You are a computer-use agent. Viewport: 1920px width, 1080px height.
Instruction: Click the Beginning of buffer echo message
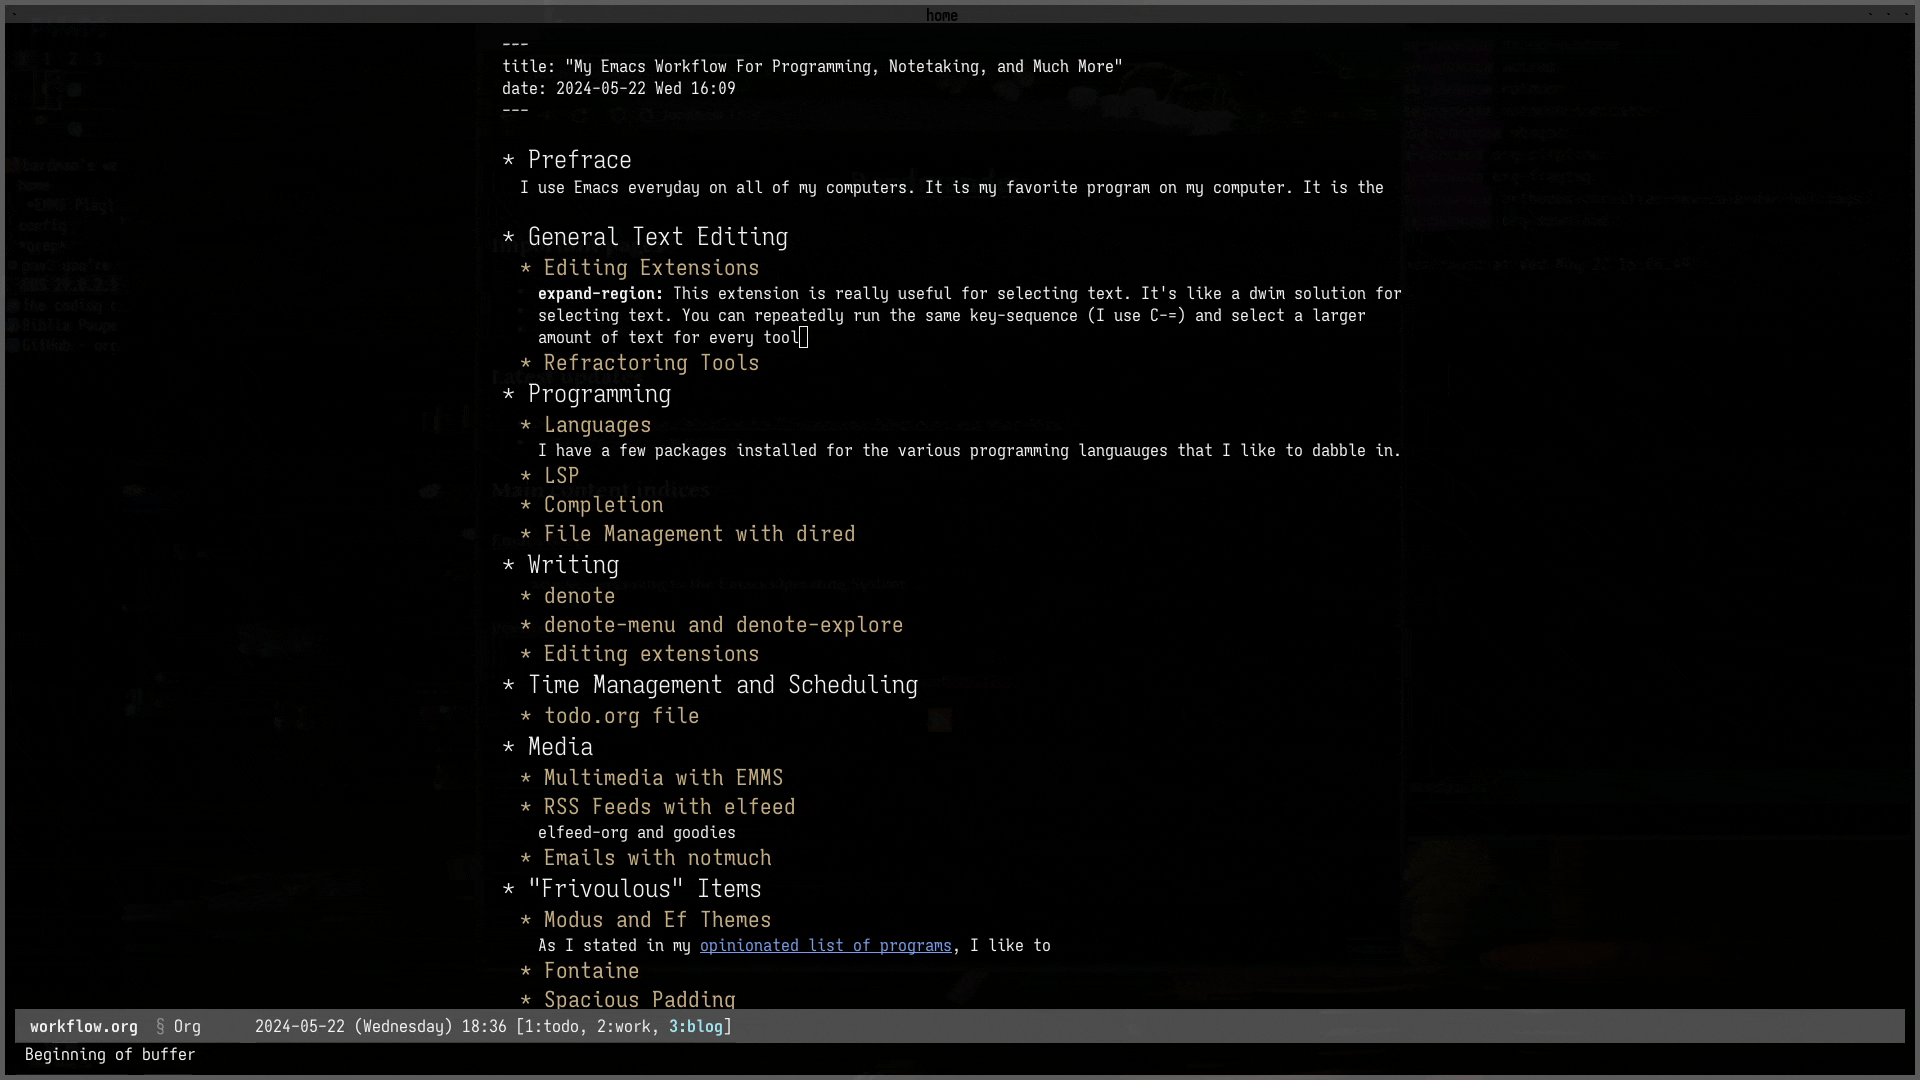point(110,1055)
